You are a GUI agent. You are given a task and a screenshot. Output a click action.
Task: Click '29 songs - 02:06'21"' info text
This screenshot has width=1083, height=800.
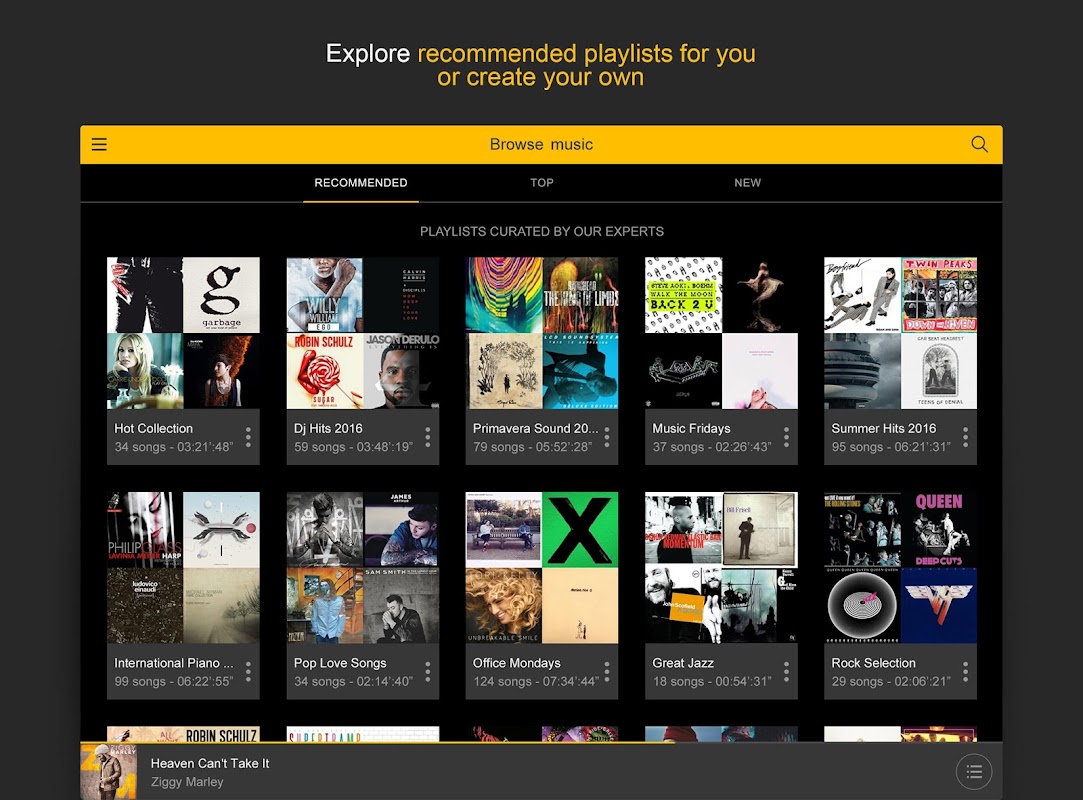[890, 681]
